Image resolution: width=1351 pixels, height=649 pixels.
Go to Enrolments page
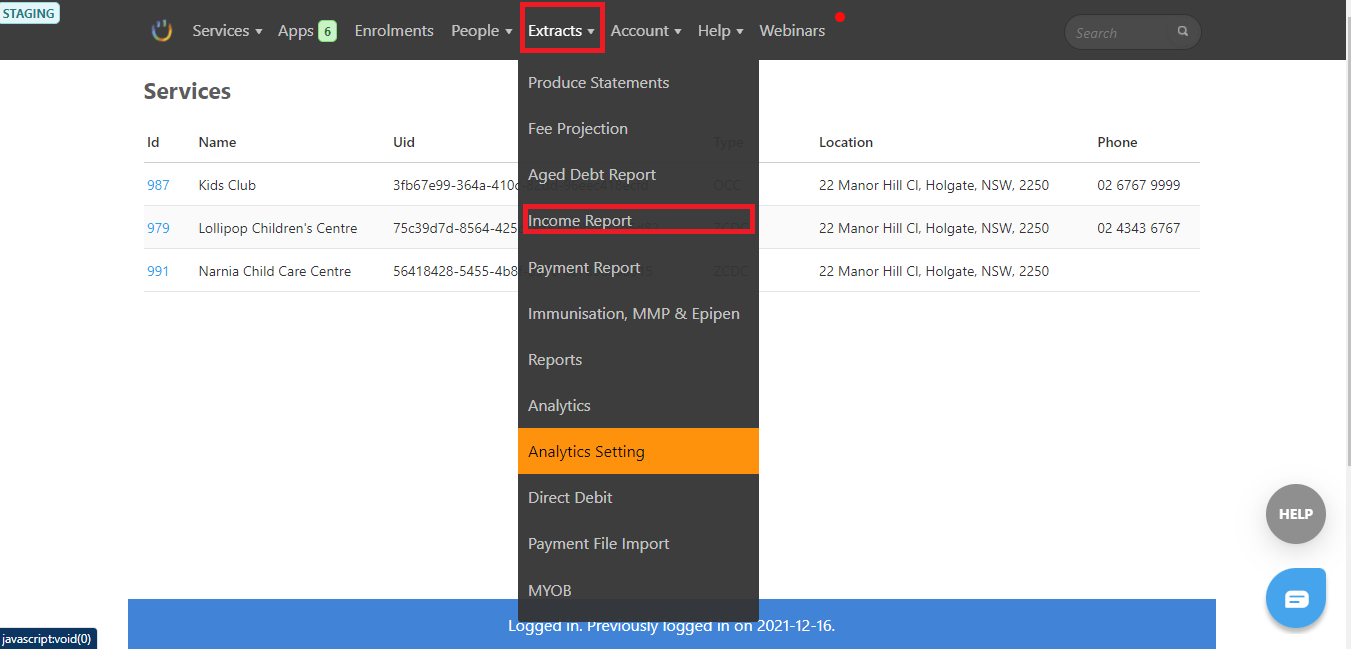[394, 31]
